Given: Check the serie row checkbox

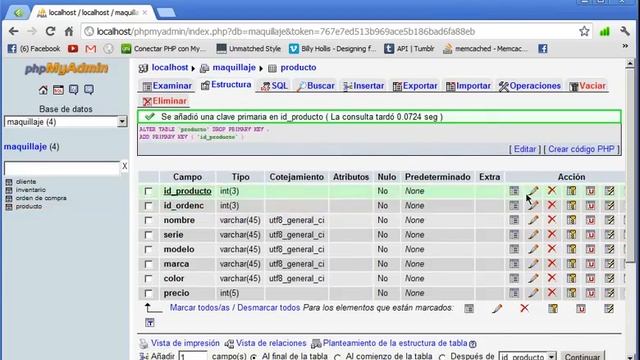Looking at the screenshot, I should coord(148,235).
